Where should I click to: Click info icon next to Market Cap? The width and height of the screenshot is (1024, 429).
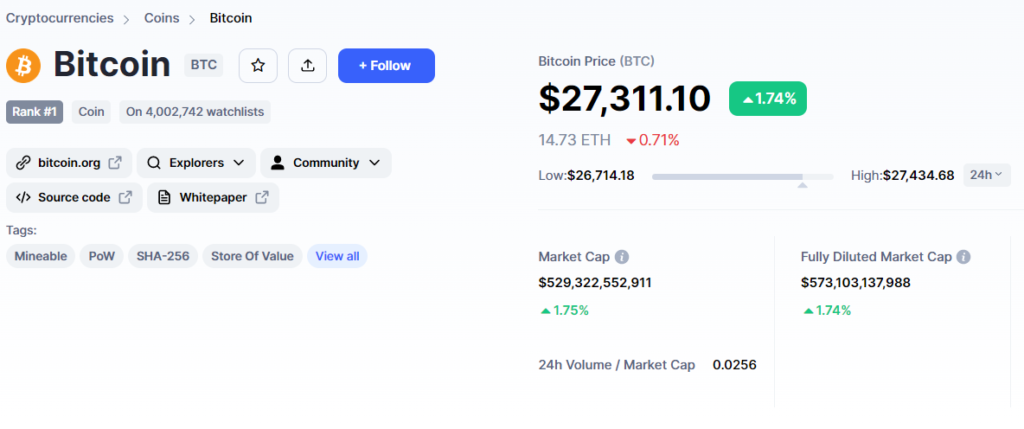[622, 257]
